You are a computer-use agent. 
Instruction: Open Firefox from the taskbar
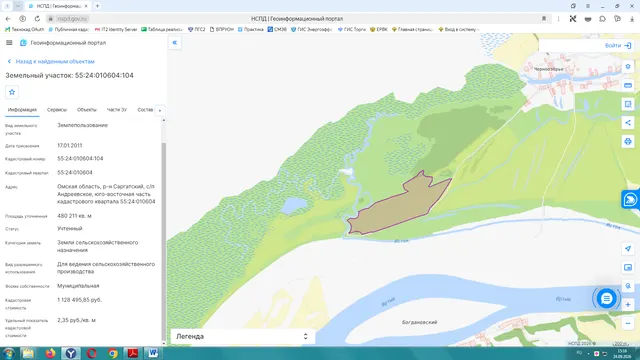[x=50, y=353]
